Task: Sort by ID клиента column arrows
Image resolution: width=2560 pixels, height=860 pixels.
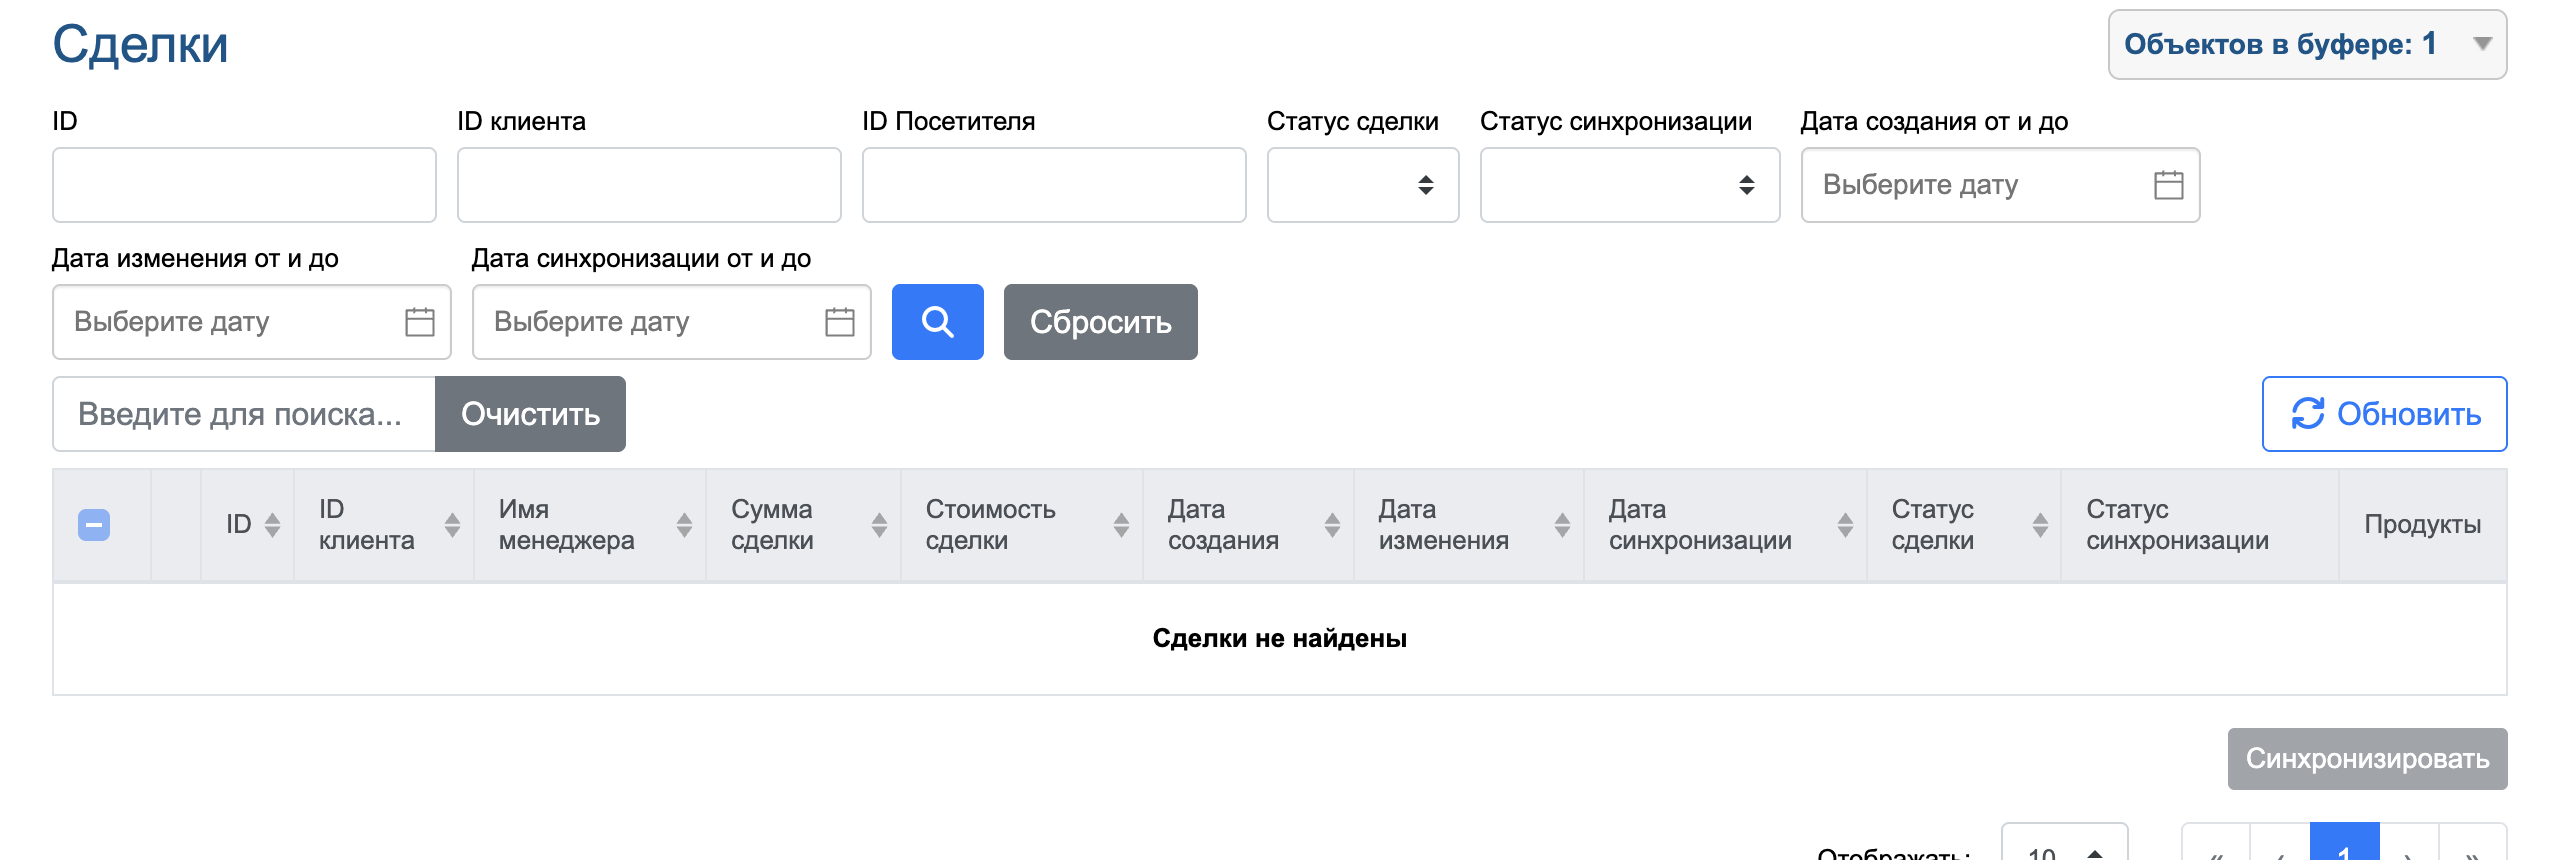Action: 452,525
